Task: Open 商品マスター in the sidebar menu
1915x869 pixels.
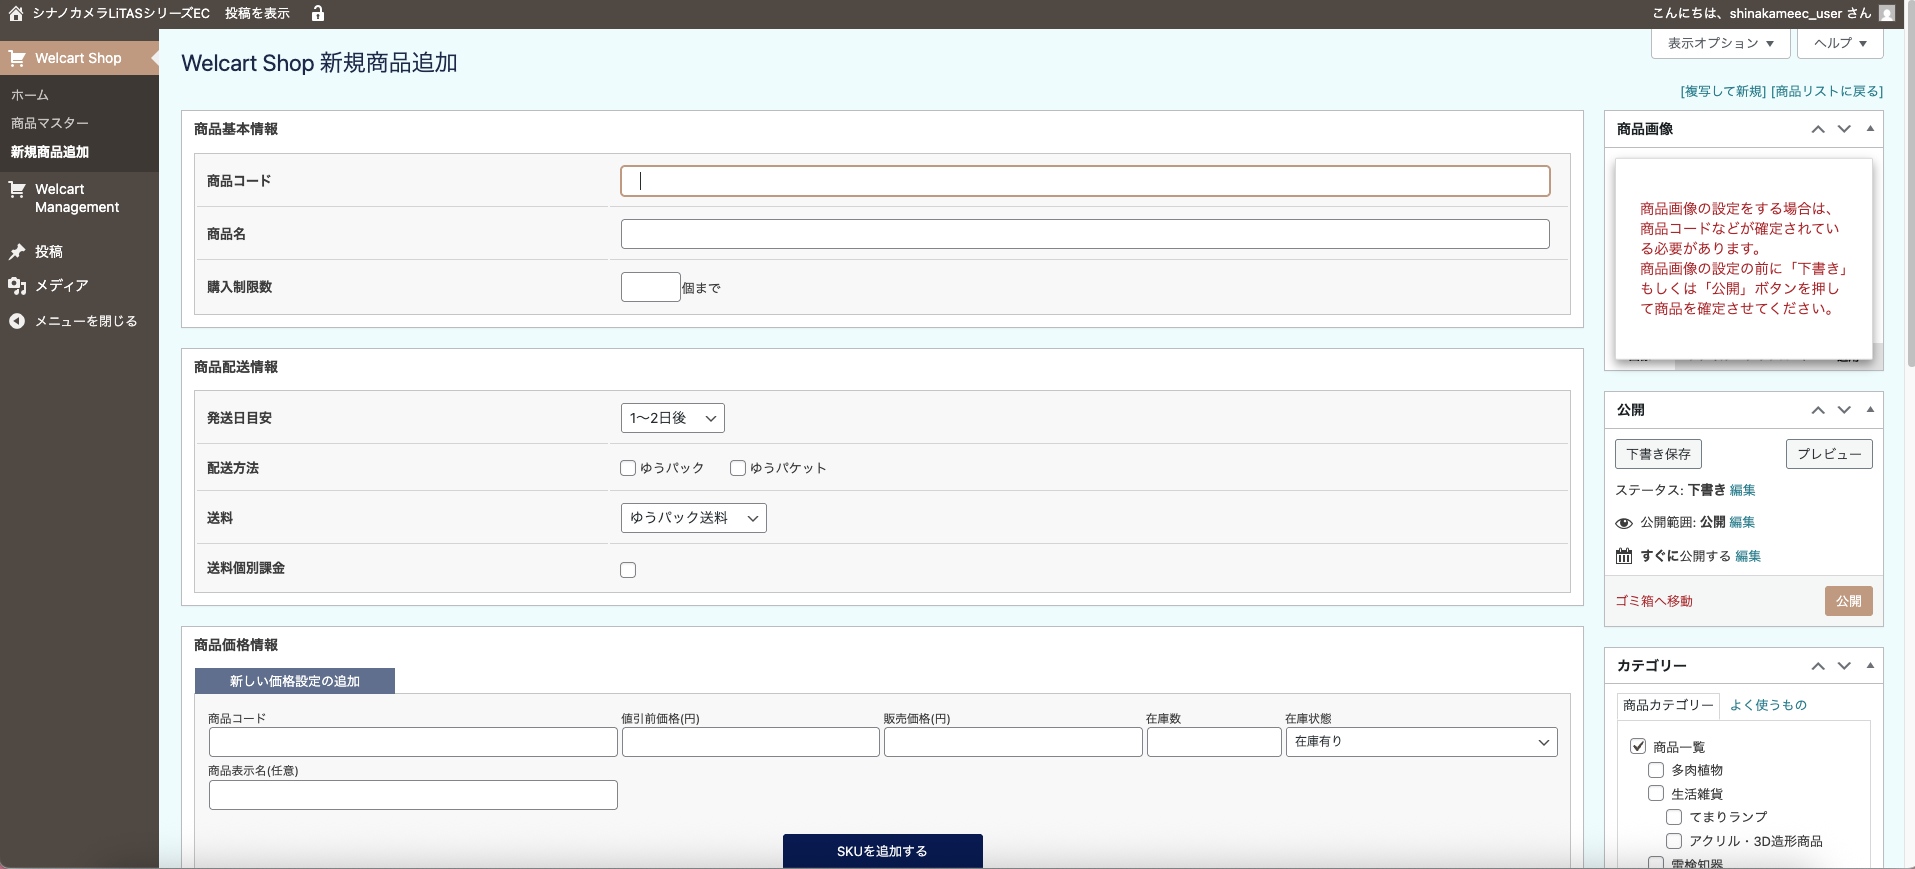Action: click(x=50, y=123)
